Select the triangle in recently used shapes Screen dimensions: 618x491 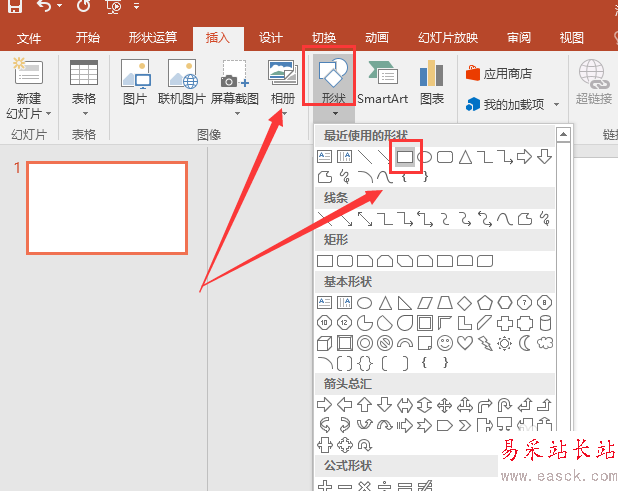pyautogui.click(x=465, y=157)
